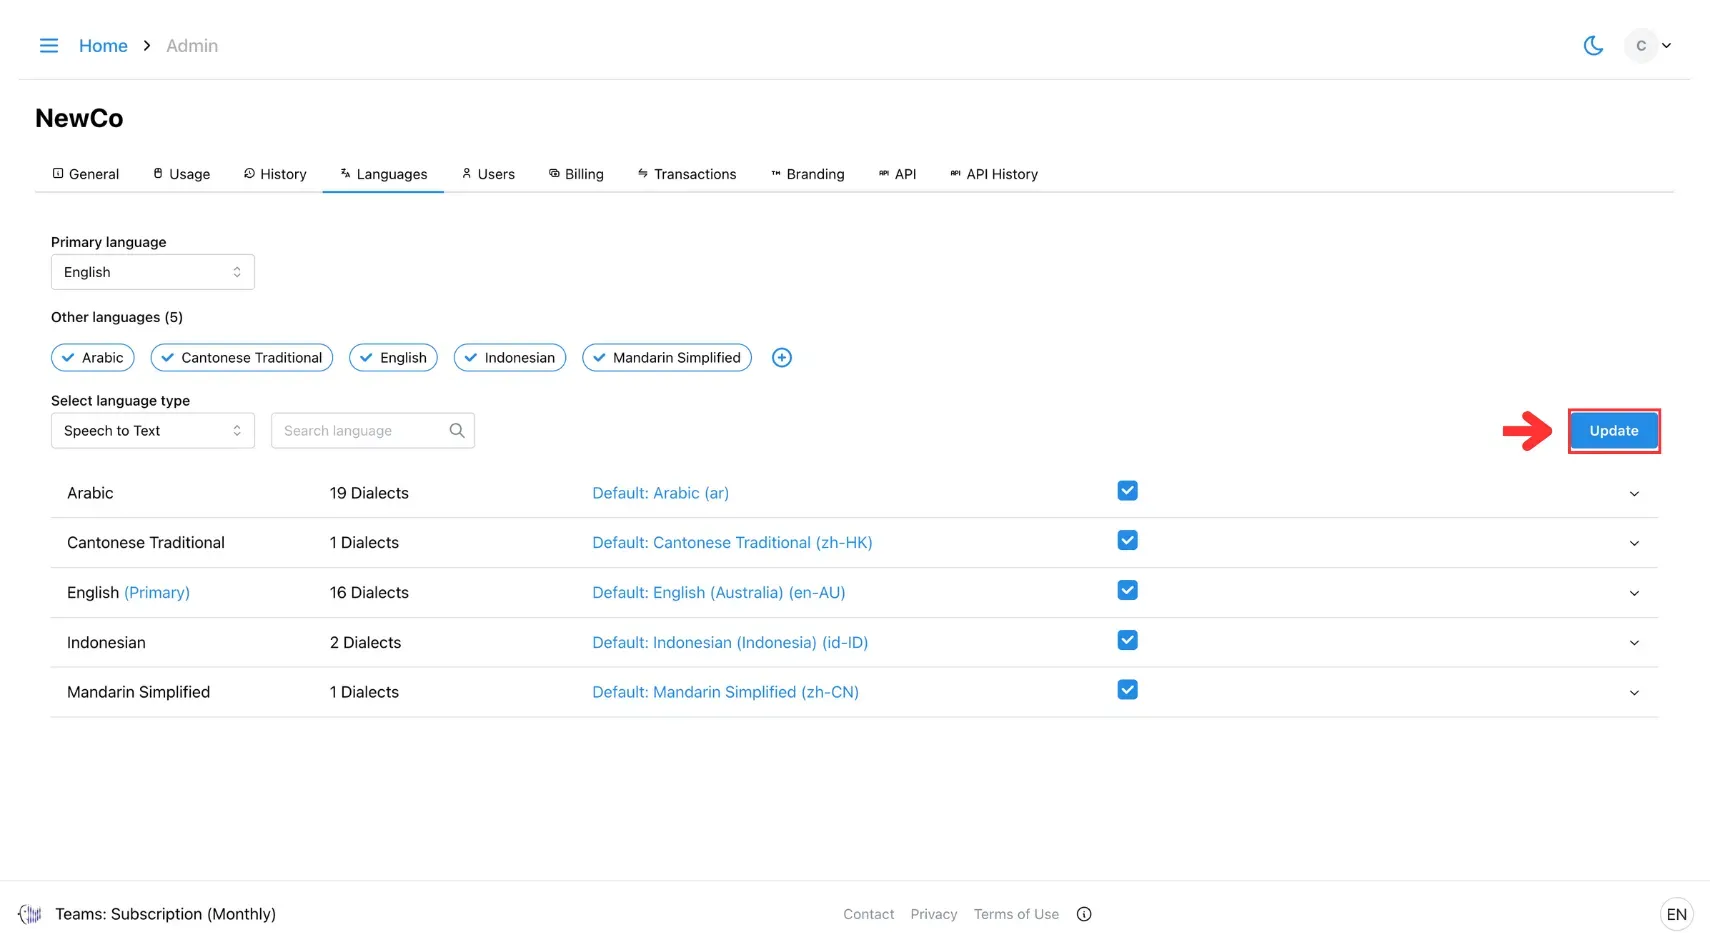1710x945 pixels.
Task: Switch to the API tab
Action: coord(898,174)
